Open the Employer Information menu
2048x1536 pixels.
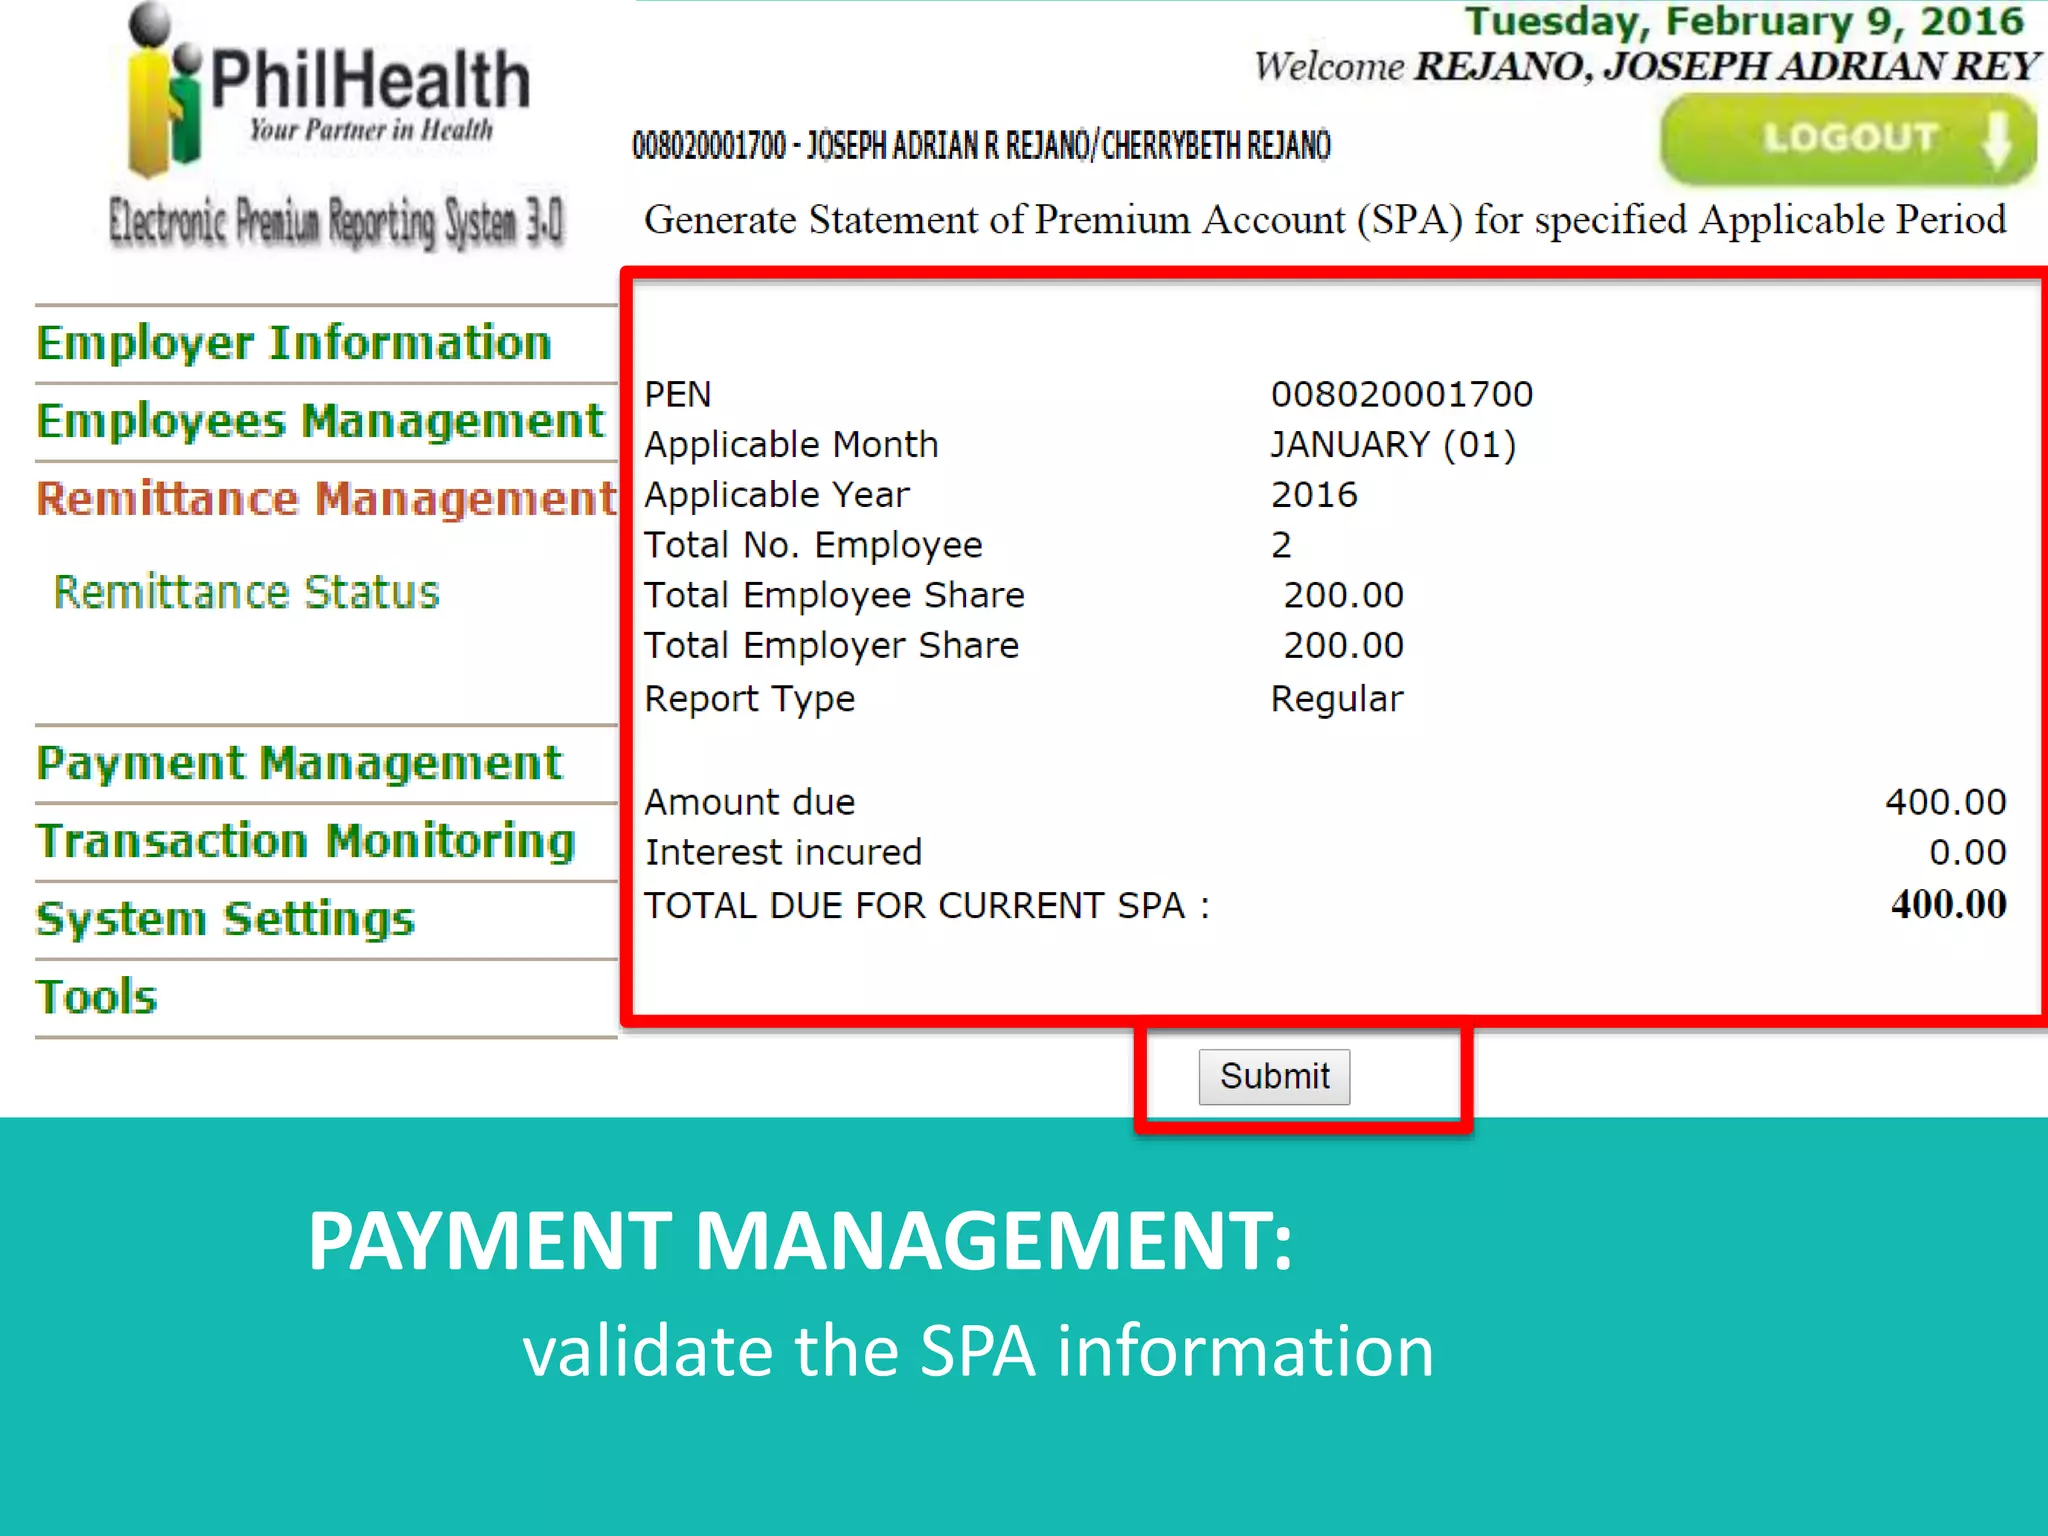(x=294, y=343)
